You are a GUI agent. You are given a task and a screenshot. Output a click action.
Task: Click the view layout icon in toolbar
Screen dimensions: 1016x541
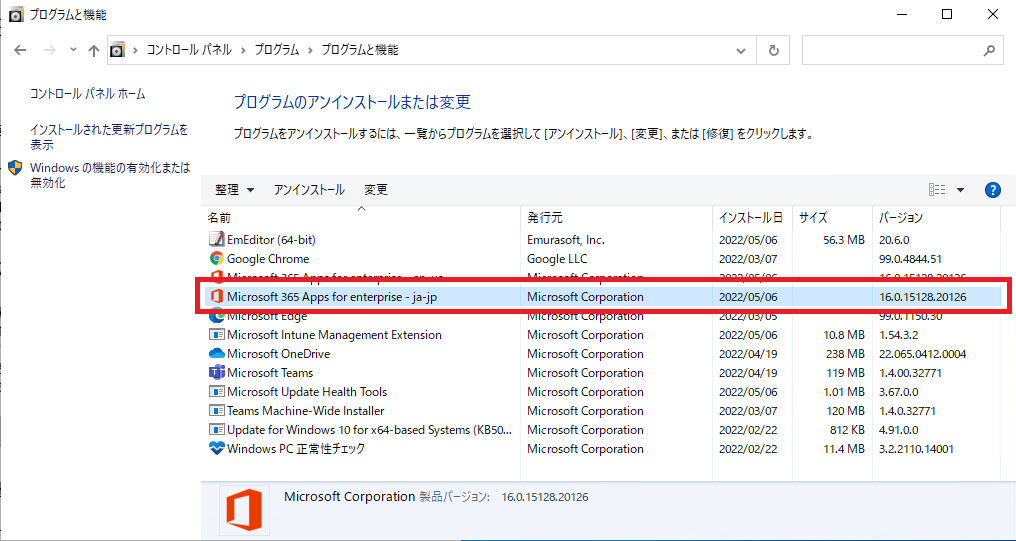pos(937,190)
